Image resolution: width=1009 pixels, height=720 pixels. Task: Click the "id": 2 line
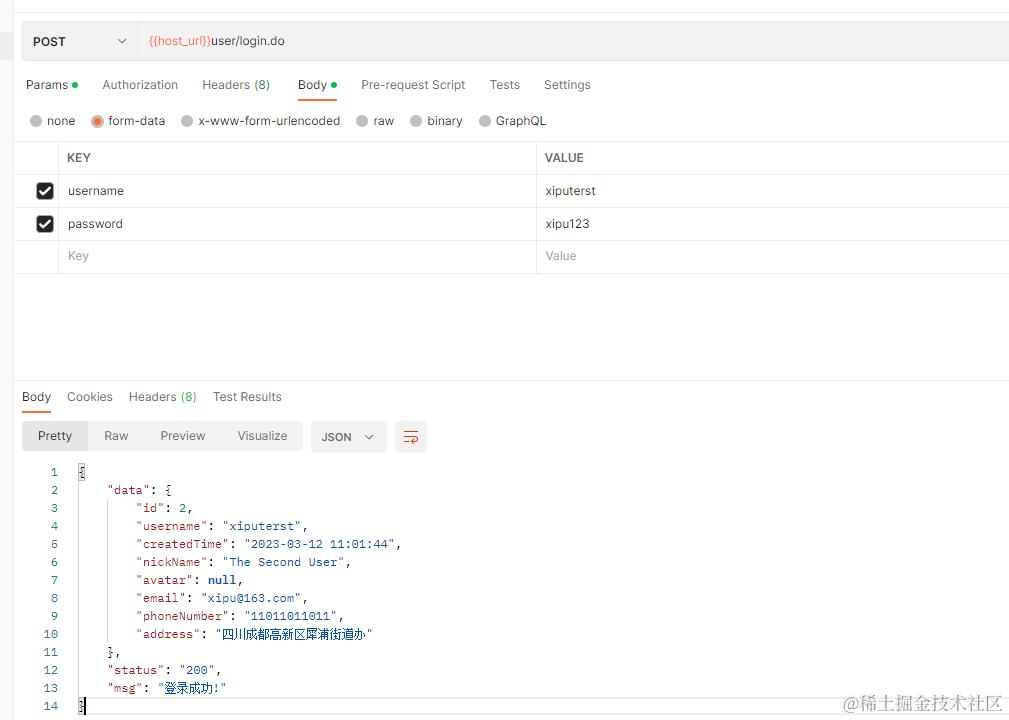164,508
